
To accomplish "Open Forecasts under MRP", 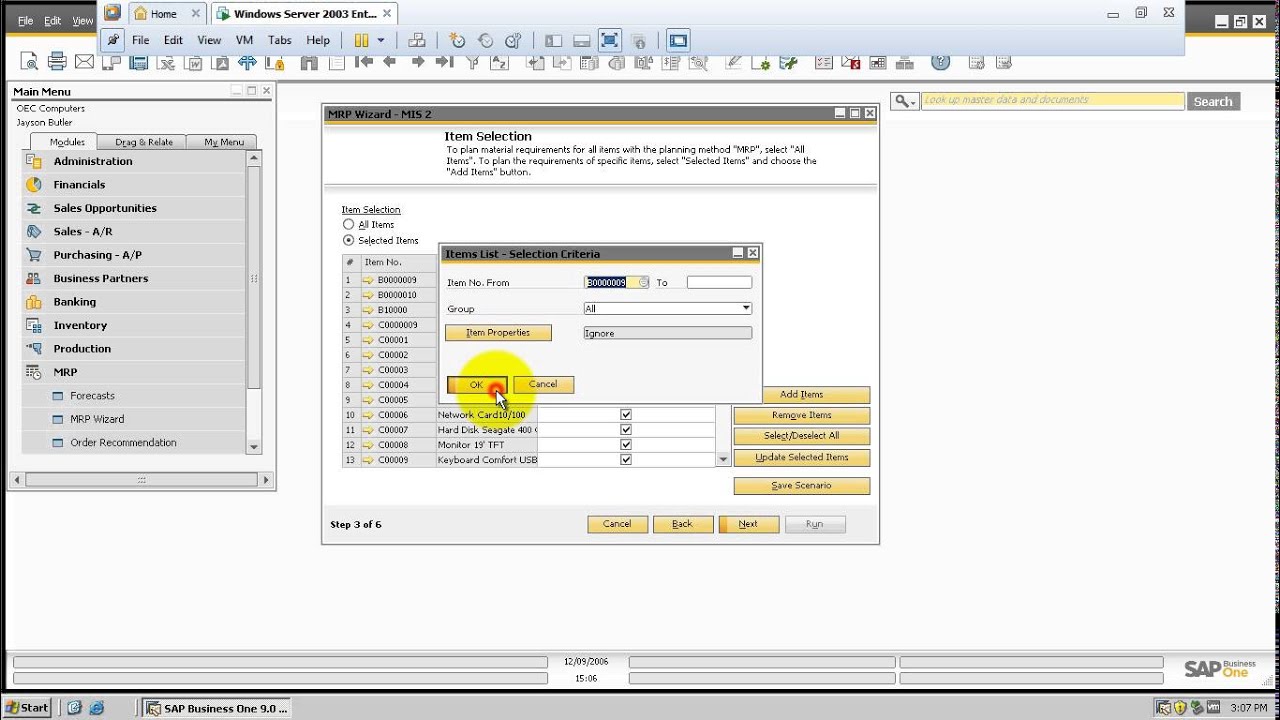I will tap(92, 396).
